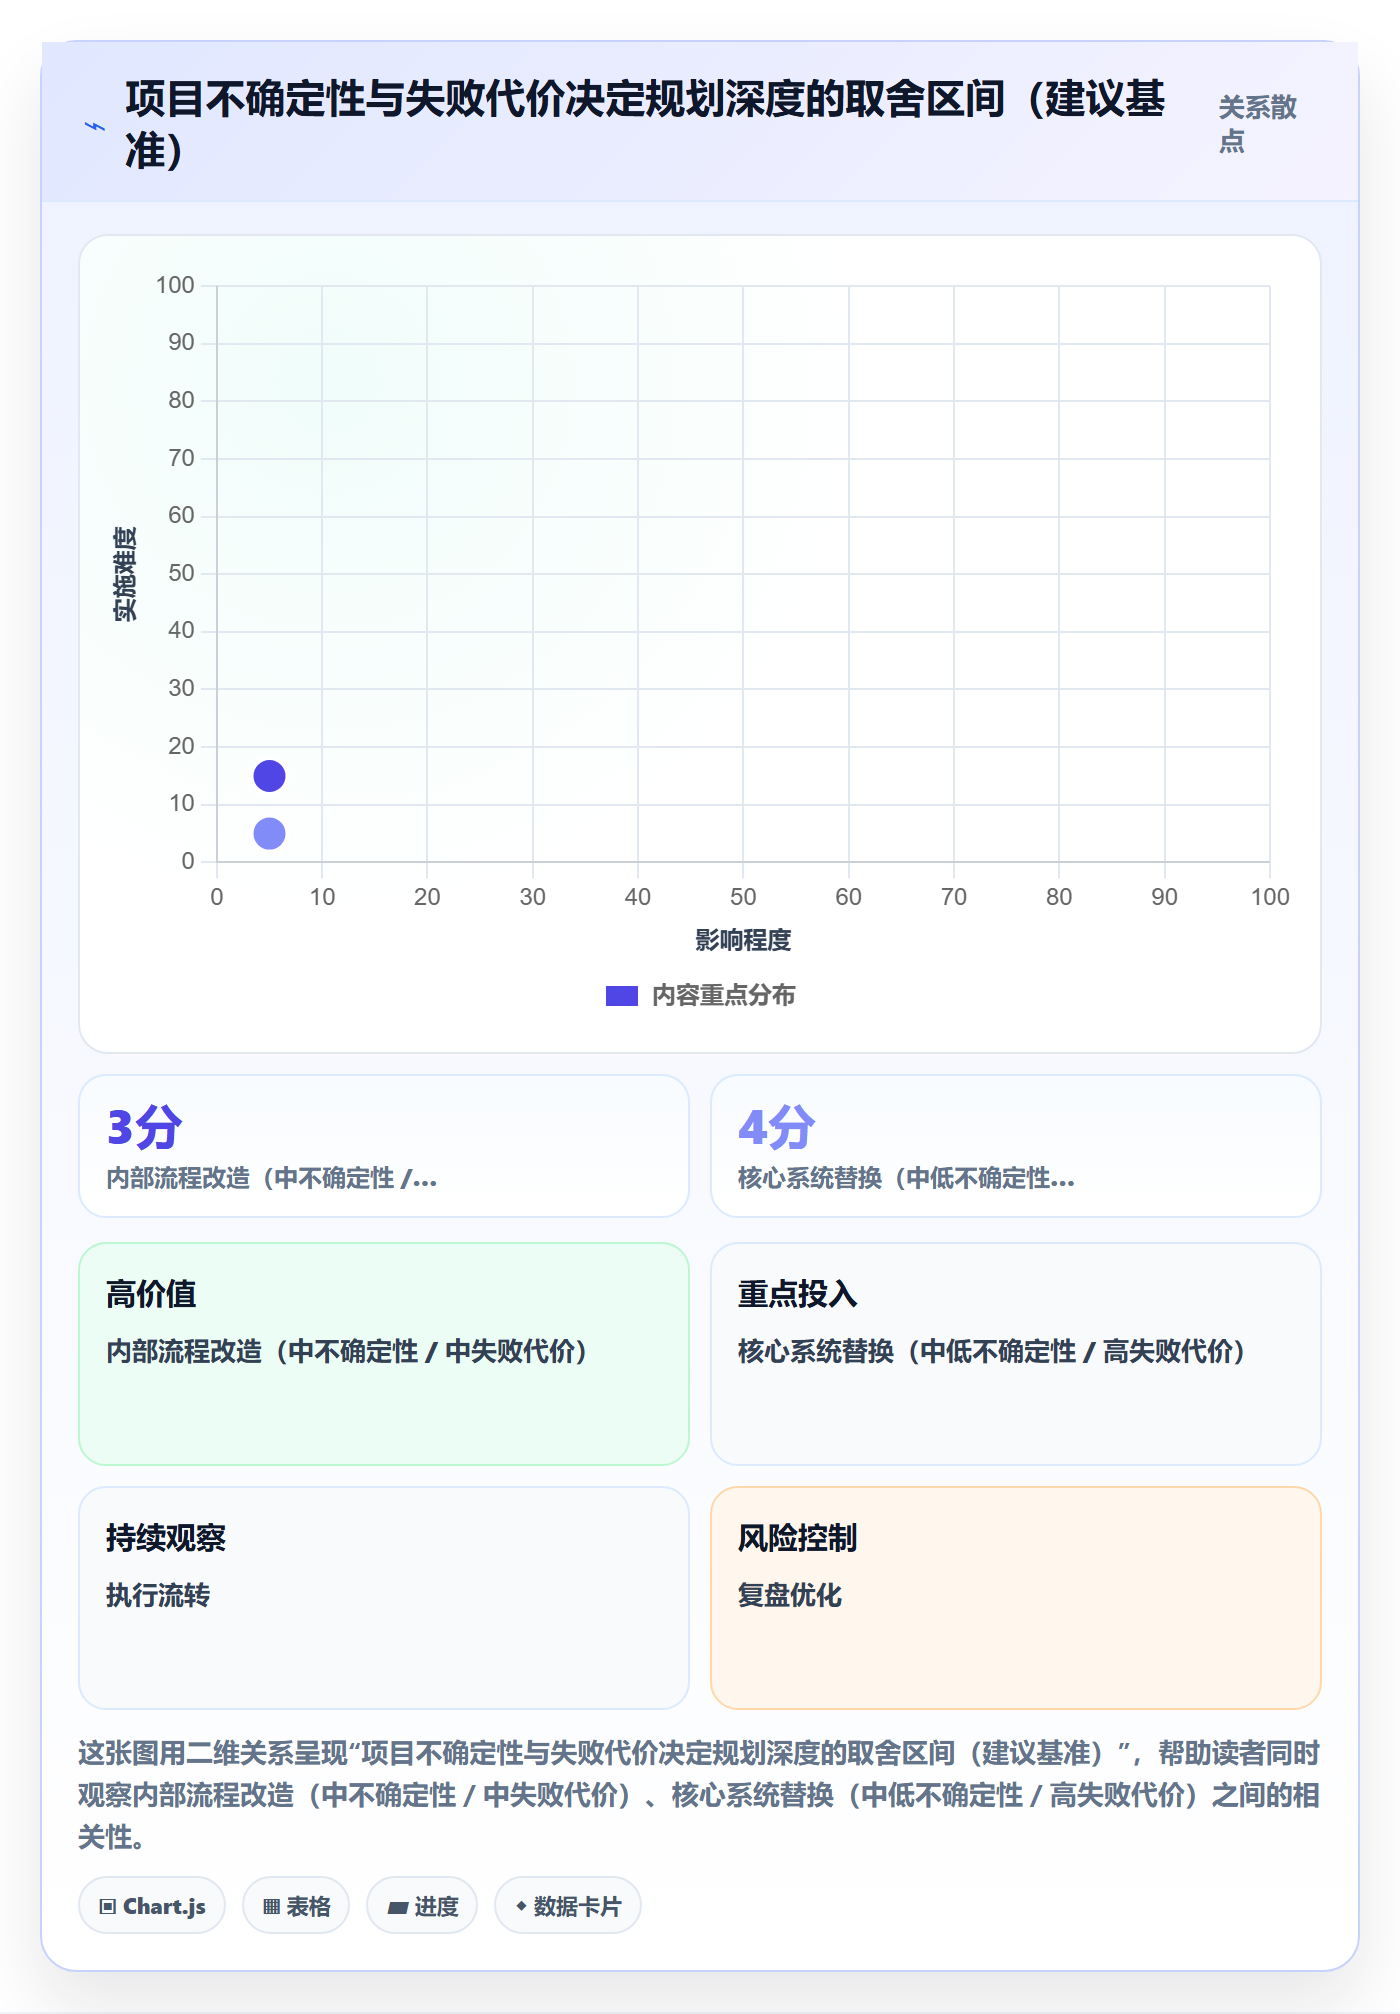This screenshot has height=2014, width=1400.
Task: Click the 内部流程改造 text in the 高价值 card
Action: click(x=346, y=1351)
